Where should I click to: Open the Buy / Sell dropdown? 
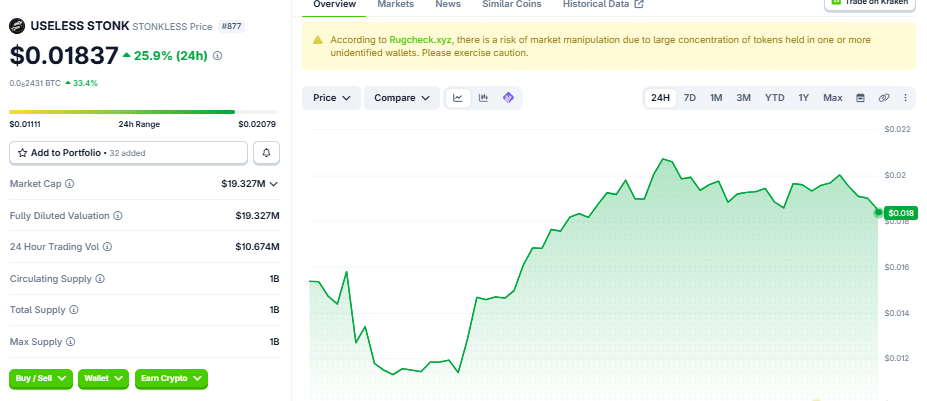[41, 379]
